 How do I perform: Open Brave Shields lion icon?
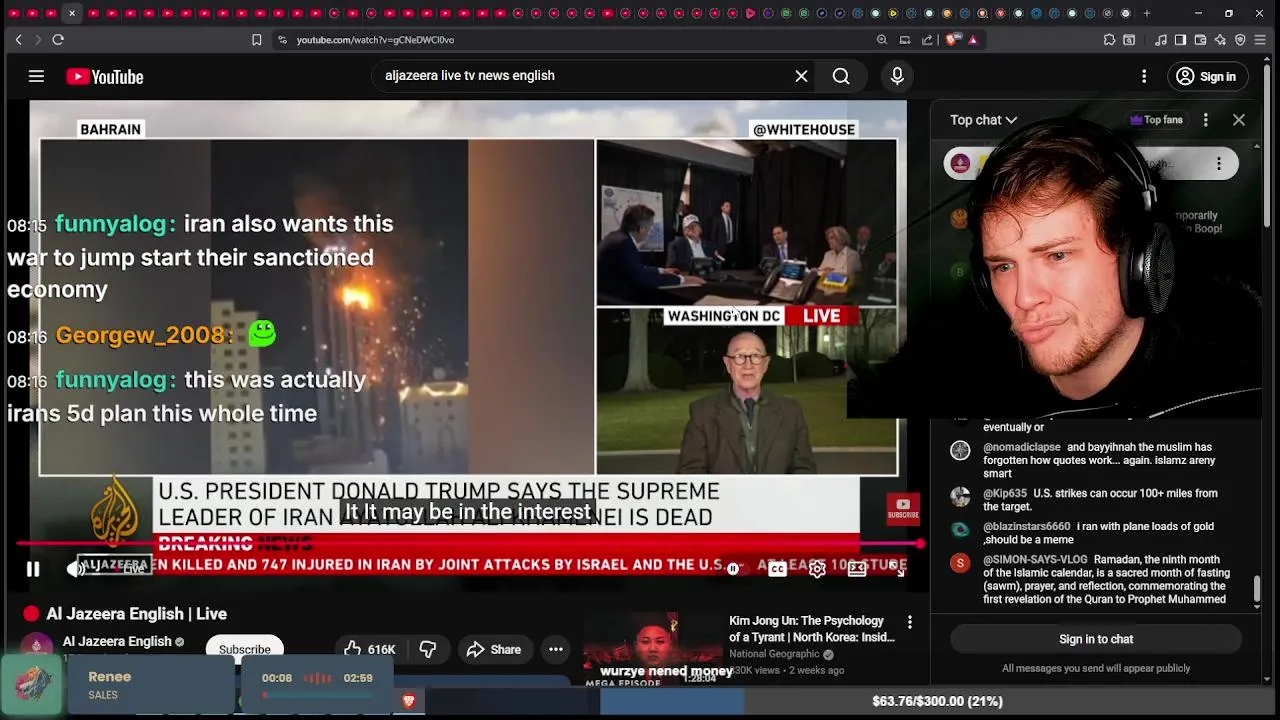(x=950, y=40)
